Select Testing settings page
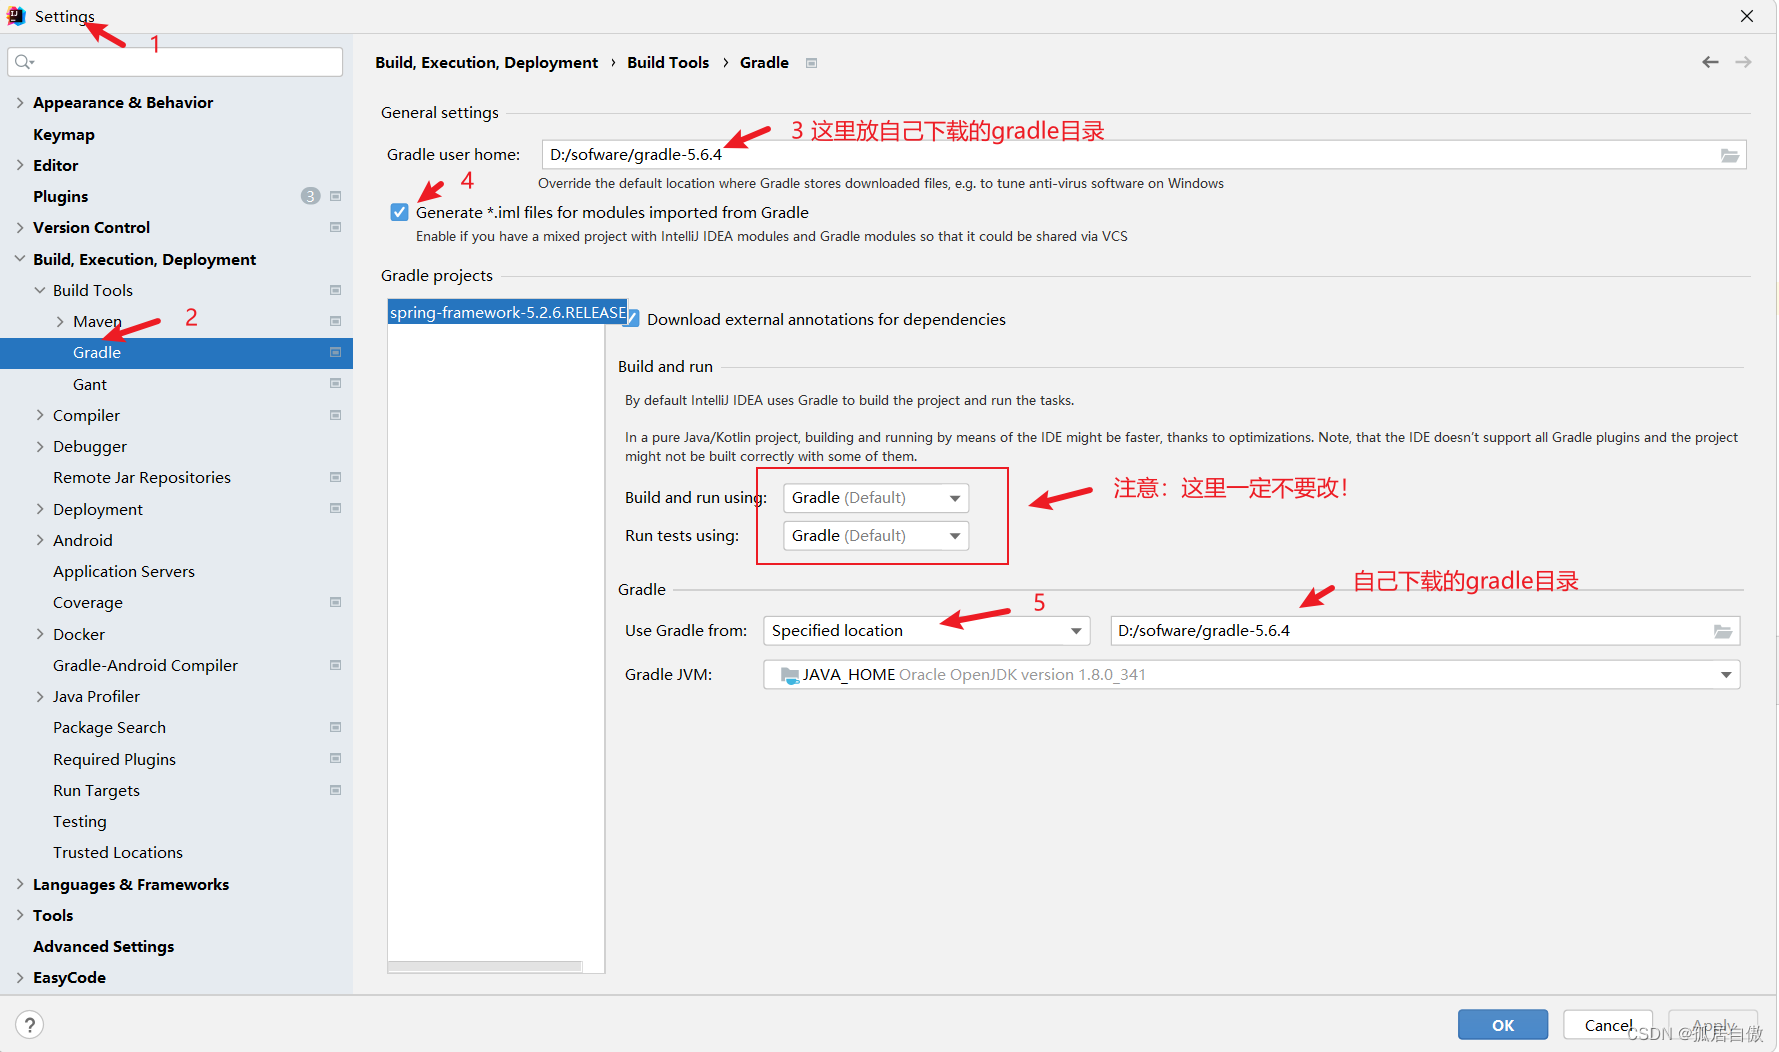1779x1052 pixels. [x=80, y=821]
